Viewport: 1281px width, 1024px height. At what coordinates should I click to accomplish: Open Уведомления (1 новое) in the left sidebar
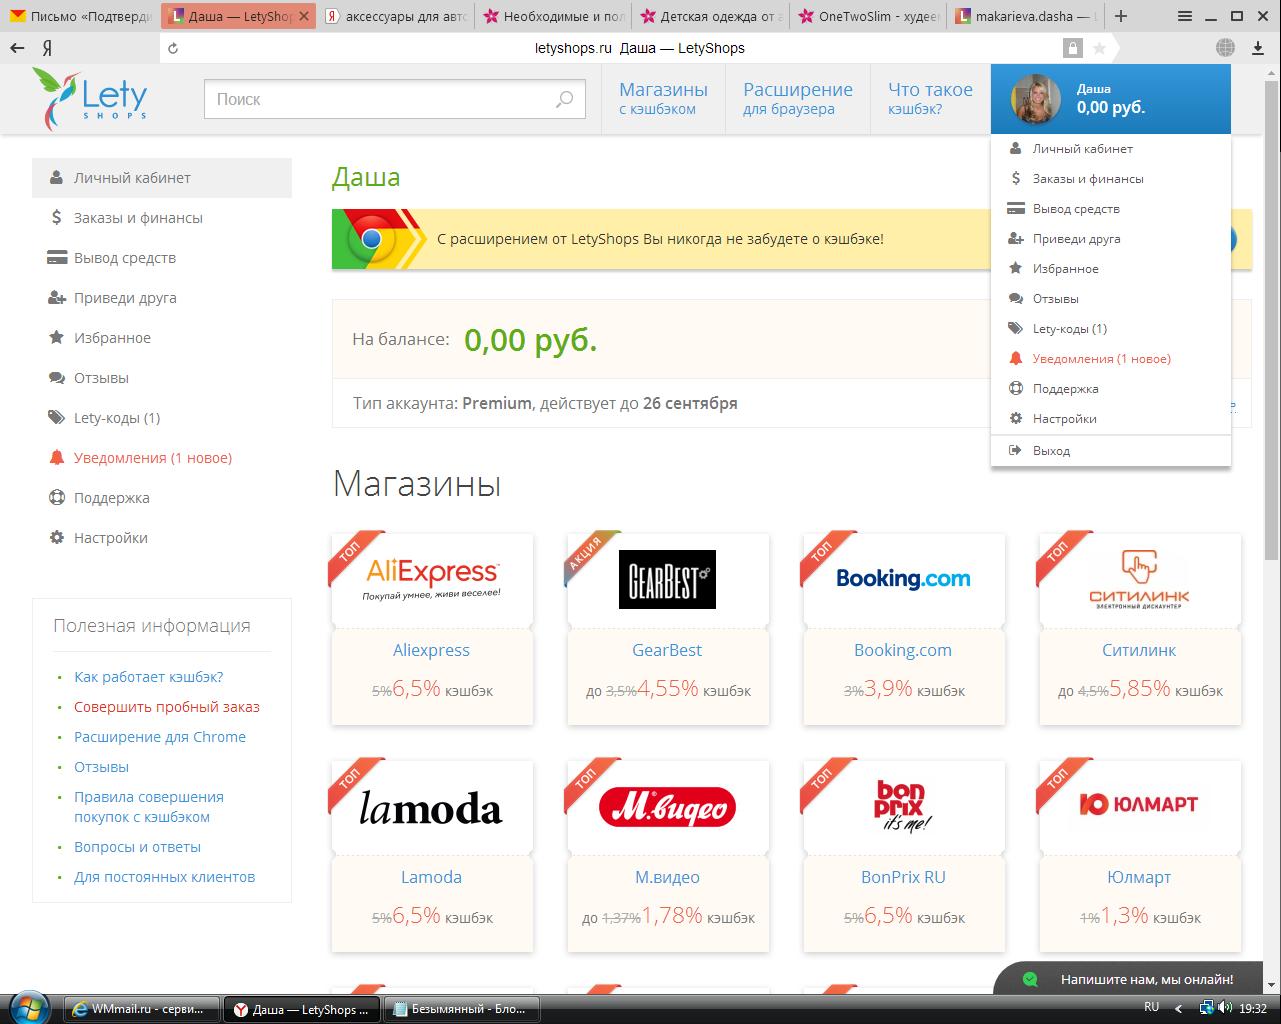click(x=162, y=458)
